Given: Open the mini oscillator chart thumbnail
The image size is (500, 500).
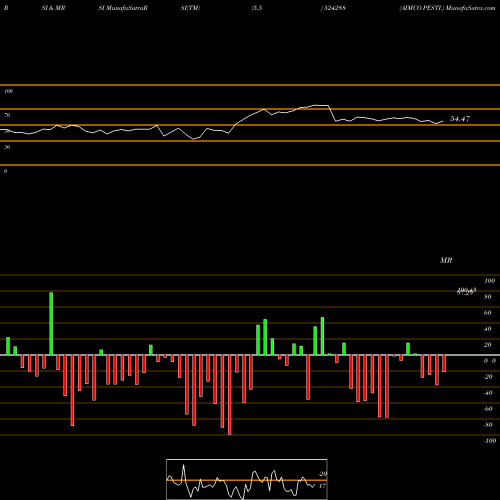Looking at the screenshot, I should [247, 479].
